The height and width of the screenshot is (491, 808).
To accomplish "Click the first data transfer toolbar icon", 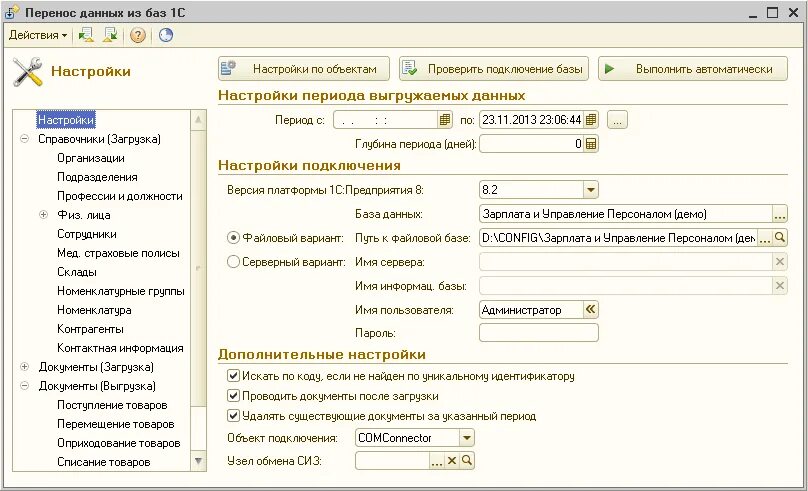I will pos(86,35).
